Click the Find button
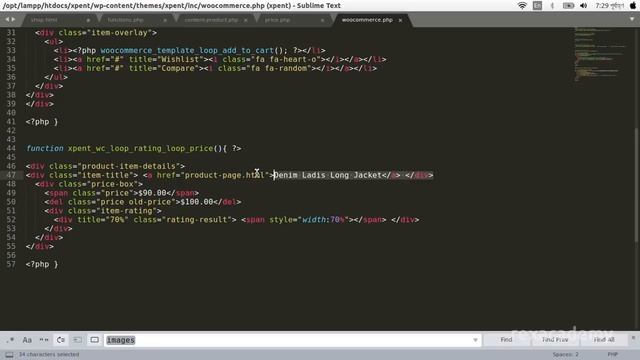Viewport: 640px width, 360px height. [506, 340]
